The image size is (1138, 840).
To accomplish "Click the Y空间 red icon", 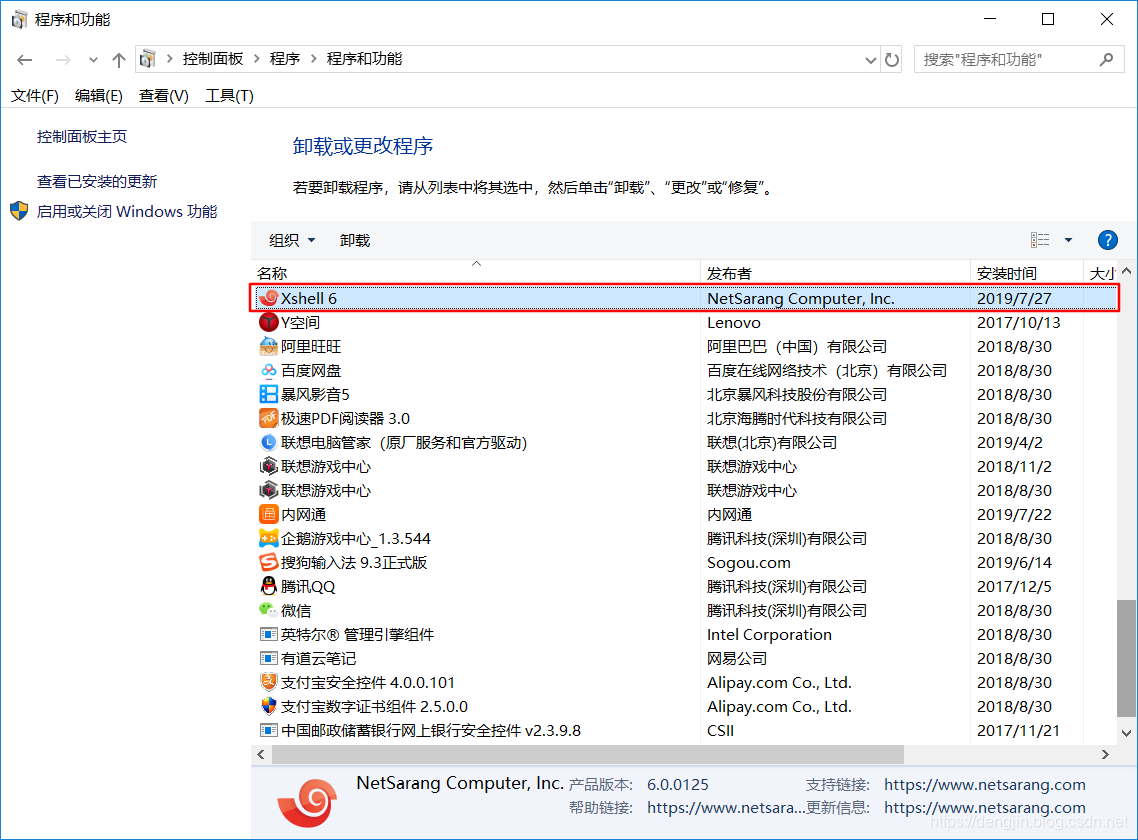I will 269,322.
